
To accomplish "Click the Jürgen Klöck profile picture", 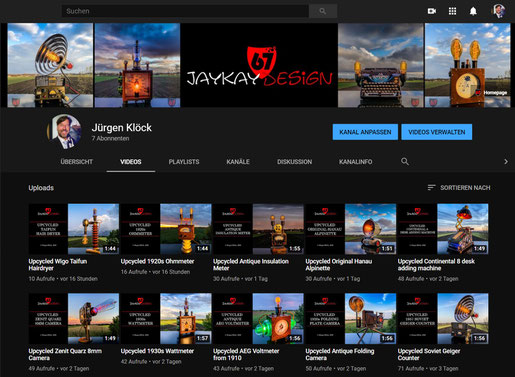I will (x=64, y=132).
